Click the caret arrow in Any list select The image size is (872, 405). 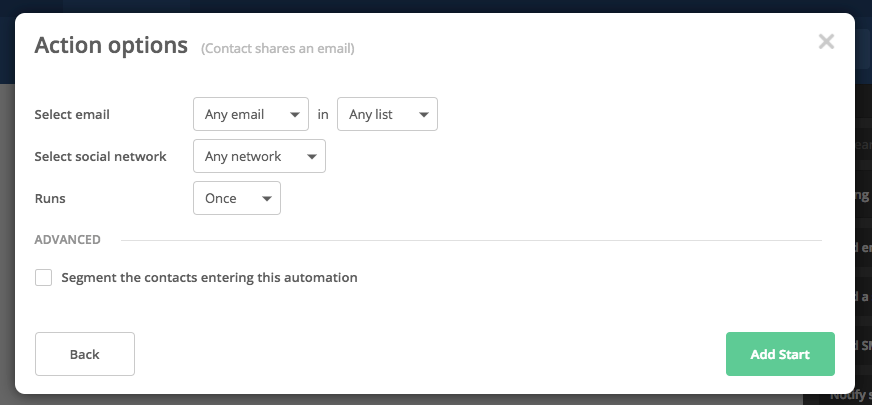[423, 115]
